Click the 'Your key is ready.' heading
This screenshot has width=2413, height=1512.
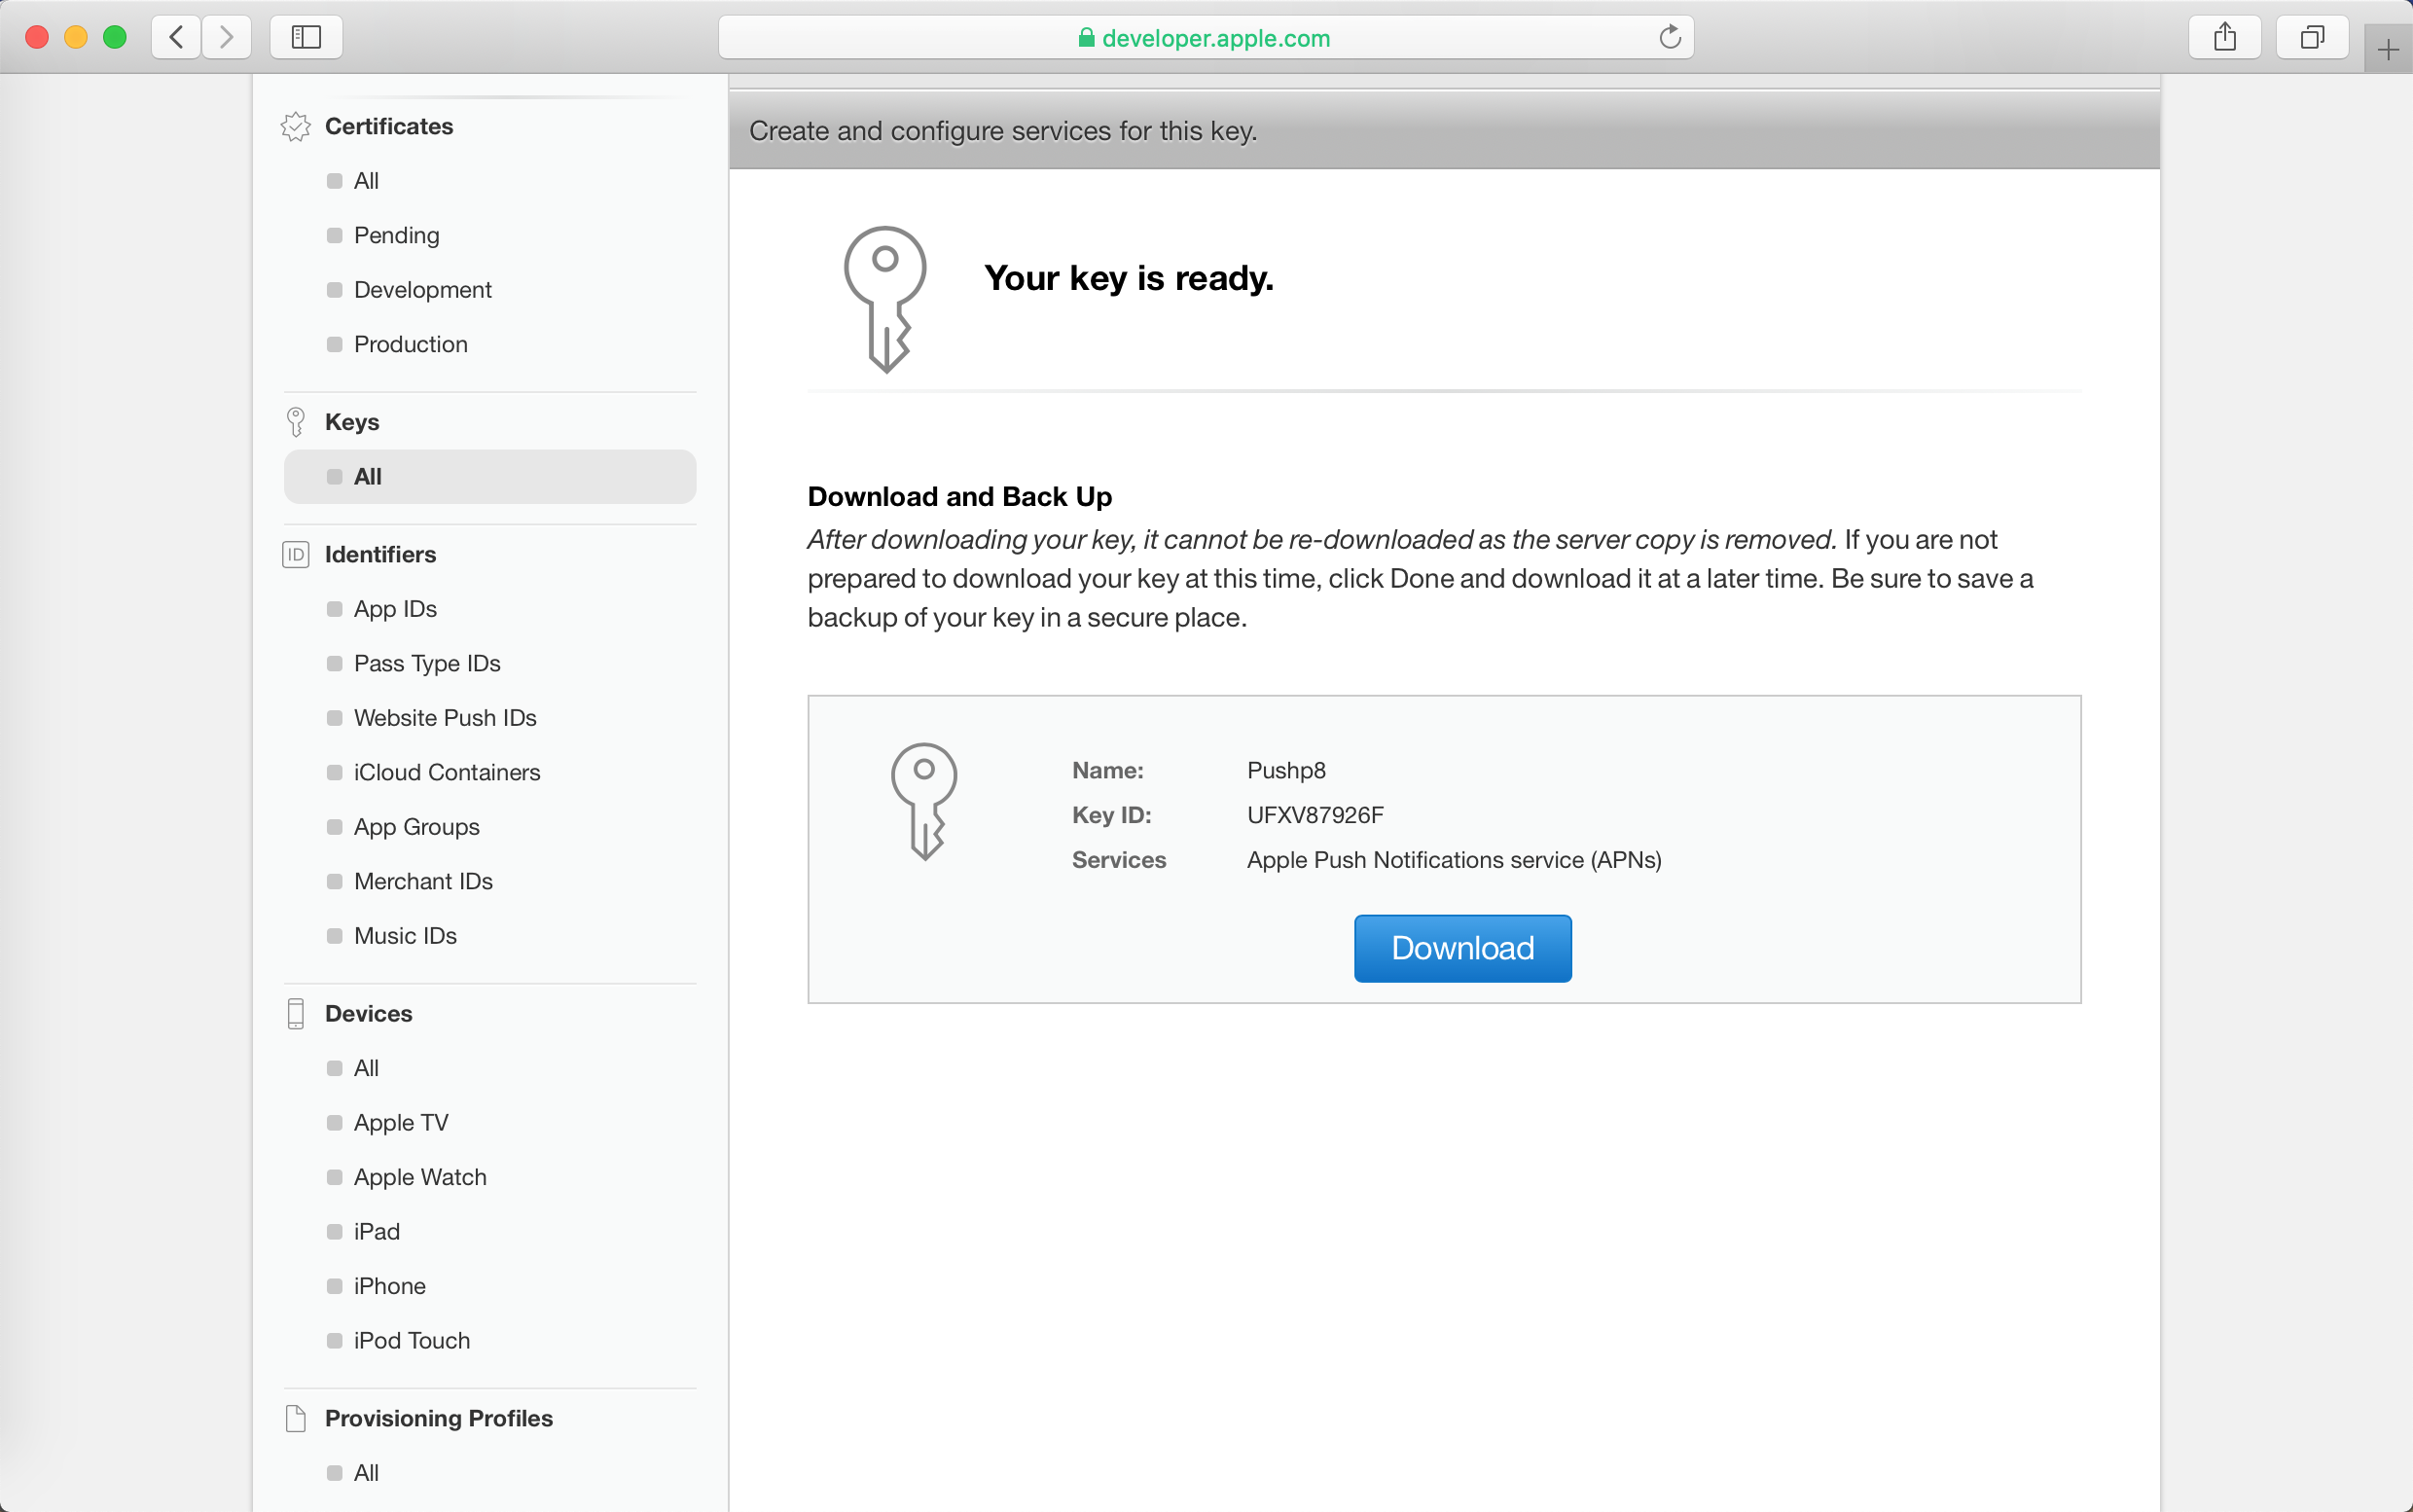pos(1129,278)
